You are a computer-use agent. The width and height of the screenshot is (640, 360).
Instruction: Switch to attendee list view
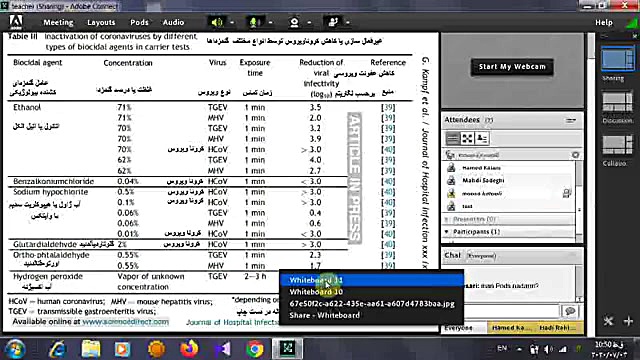pyautogui.click(x=453, y=138)
